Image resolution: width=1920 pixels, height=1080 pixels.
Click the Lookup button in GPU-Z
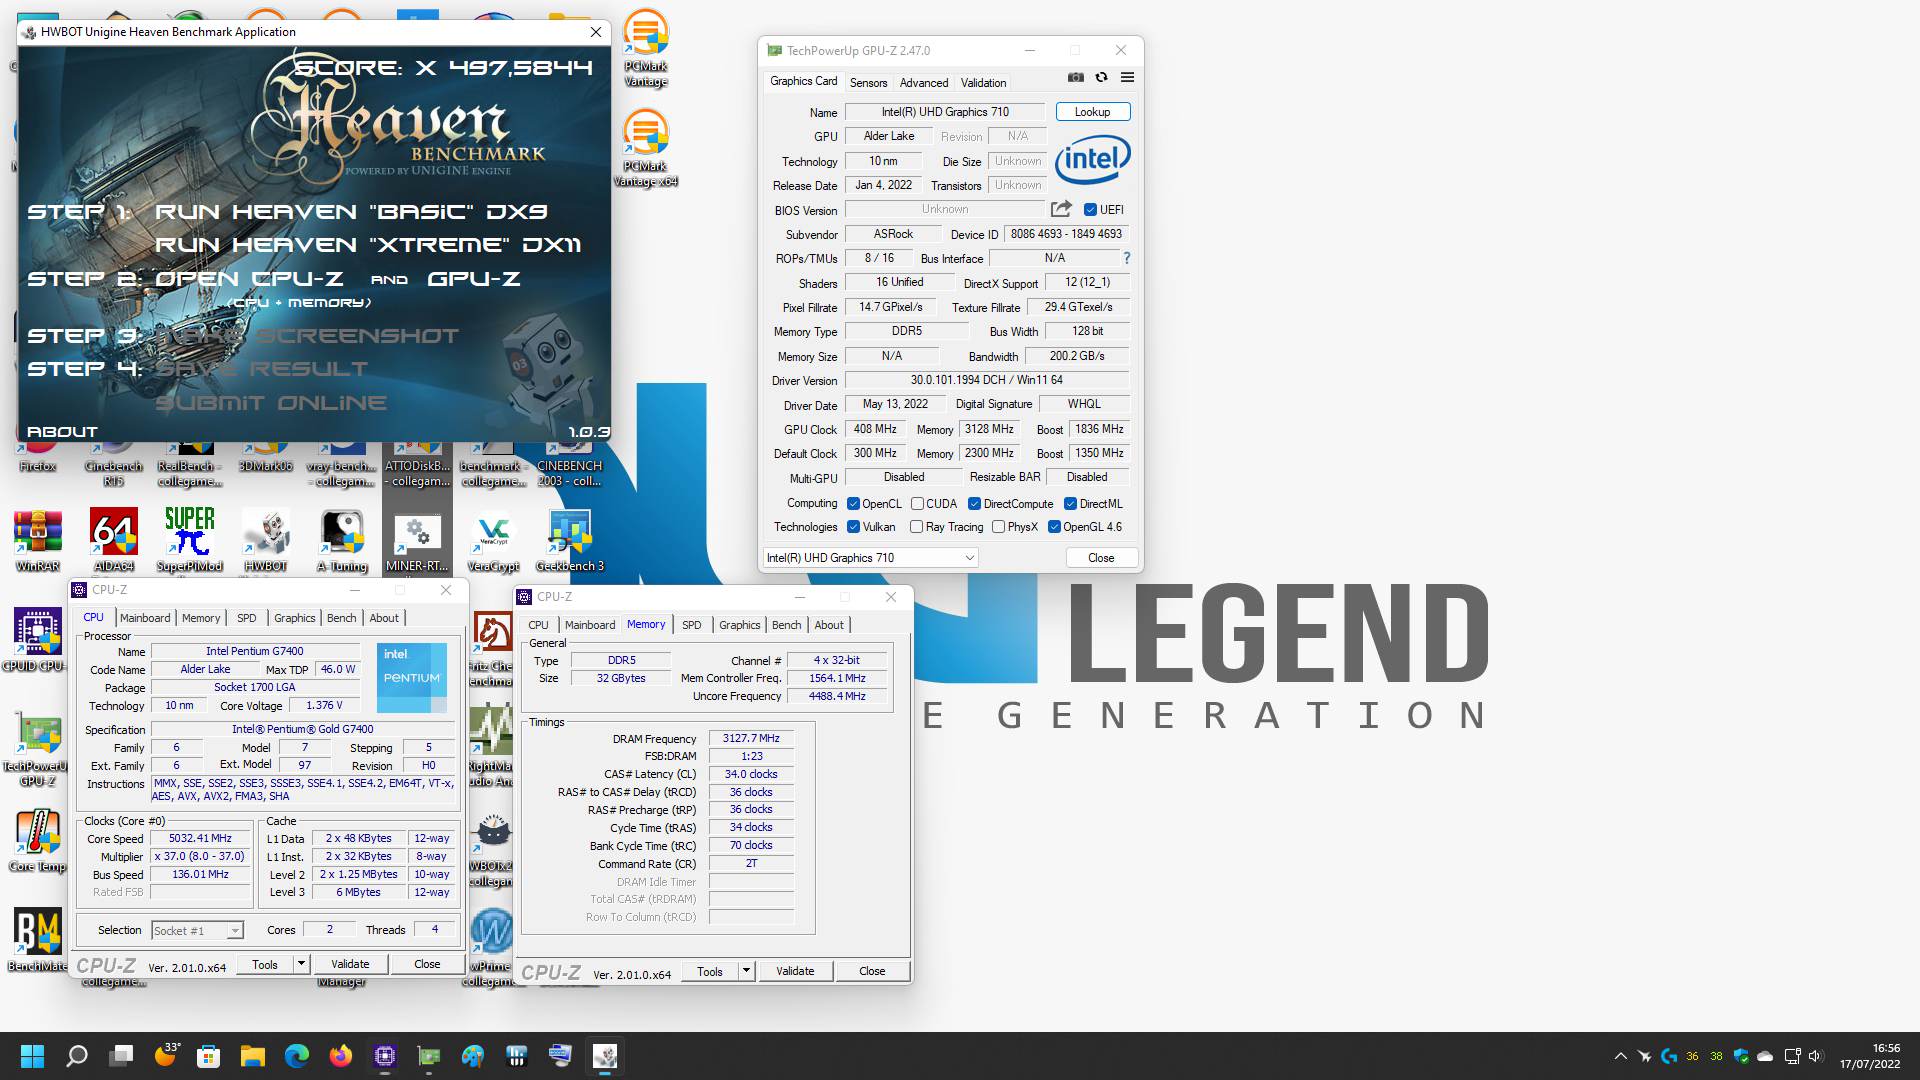coord(1093,112)
